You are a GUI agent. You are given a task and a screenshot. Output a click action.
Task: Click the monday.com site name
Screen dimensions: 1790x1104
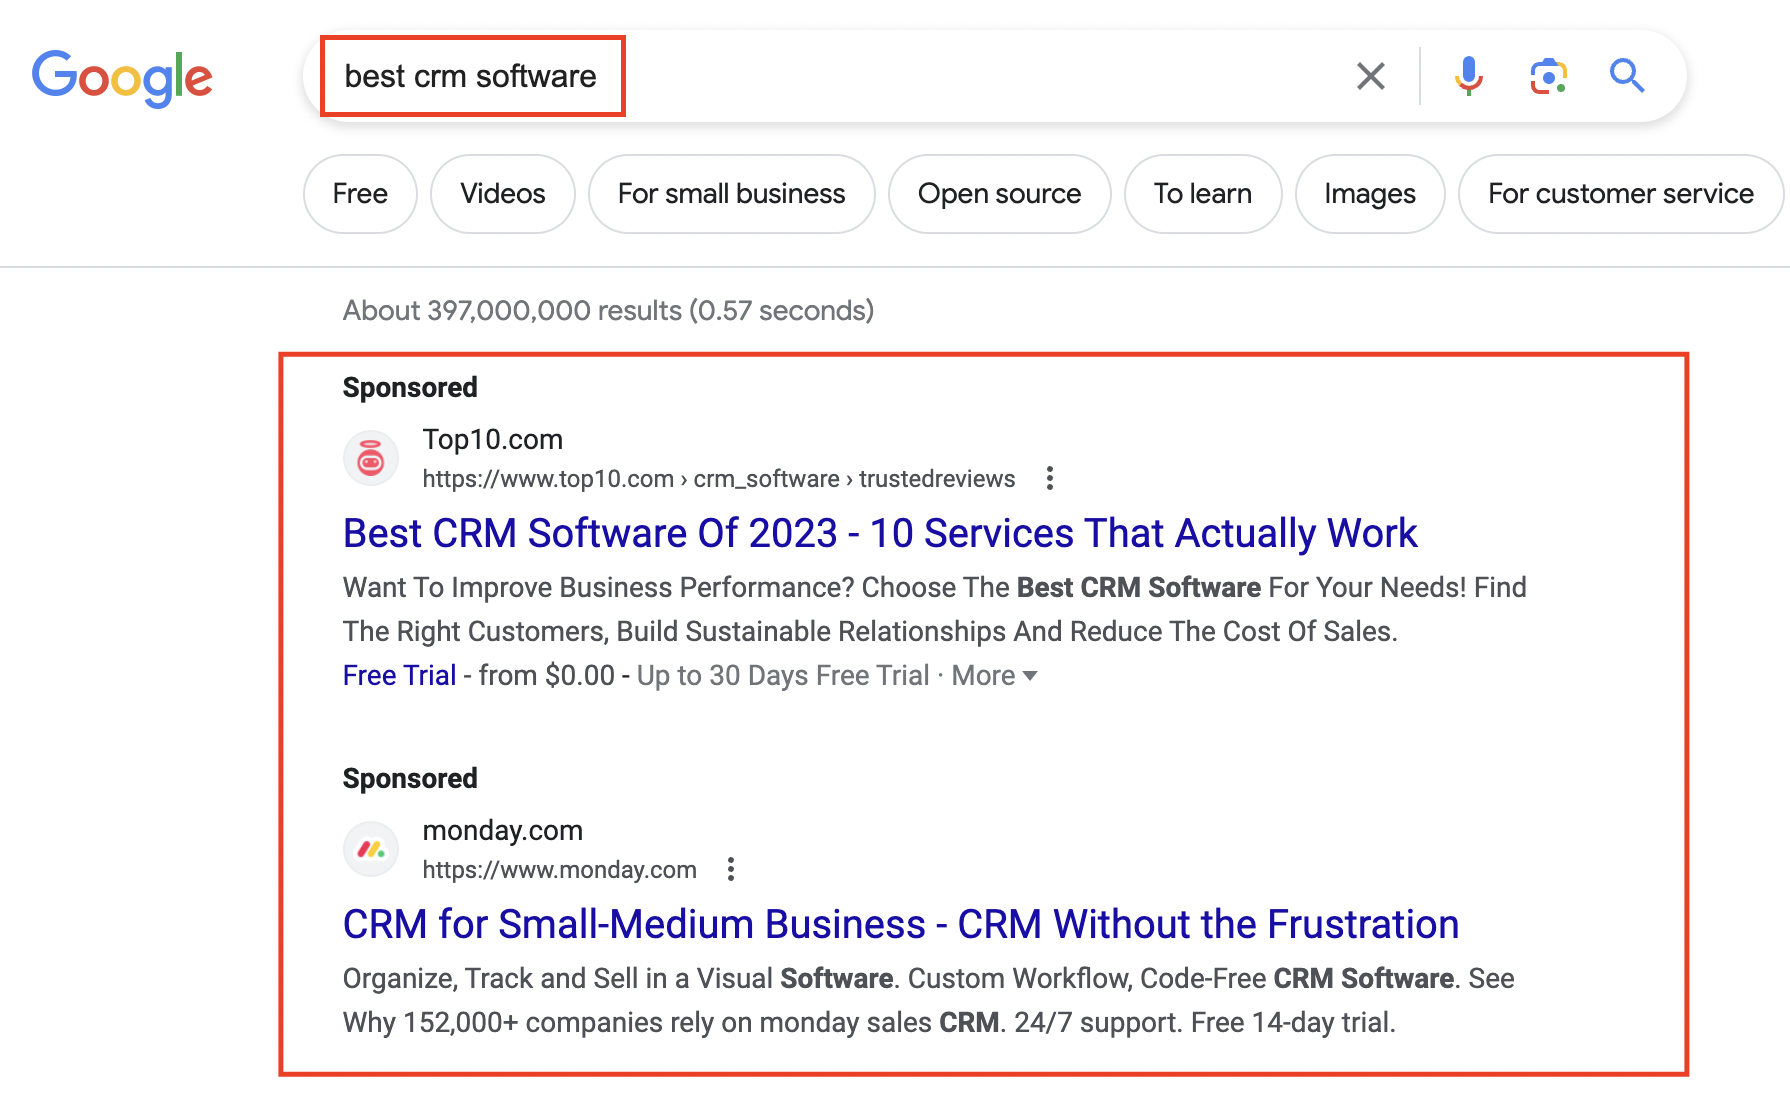coord(503,831)
